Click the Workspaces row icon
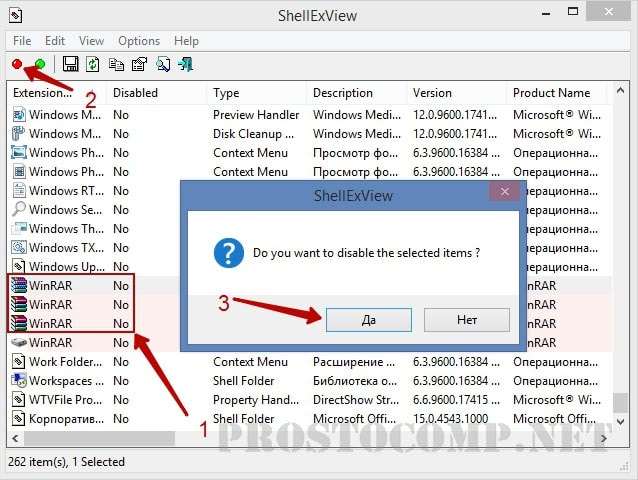 tap(19, 380)
